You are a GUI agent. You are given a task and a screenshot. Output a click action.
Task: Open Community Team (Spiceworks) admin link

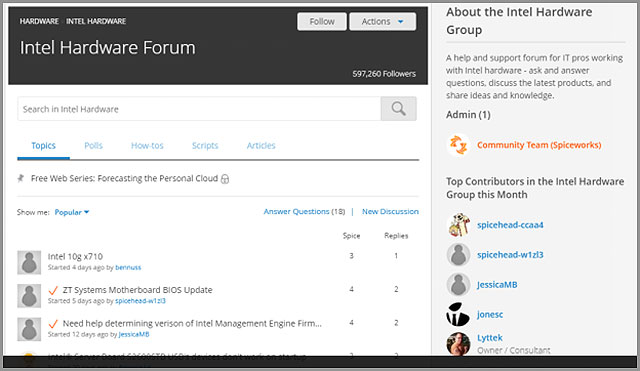point(539,145)
